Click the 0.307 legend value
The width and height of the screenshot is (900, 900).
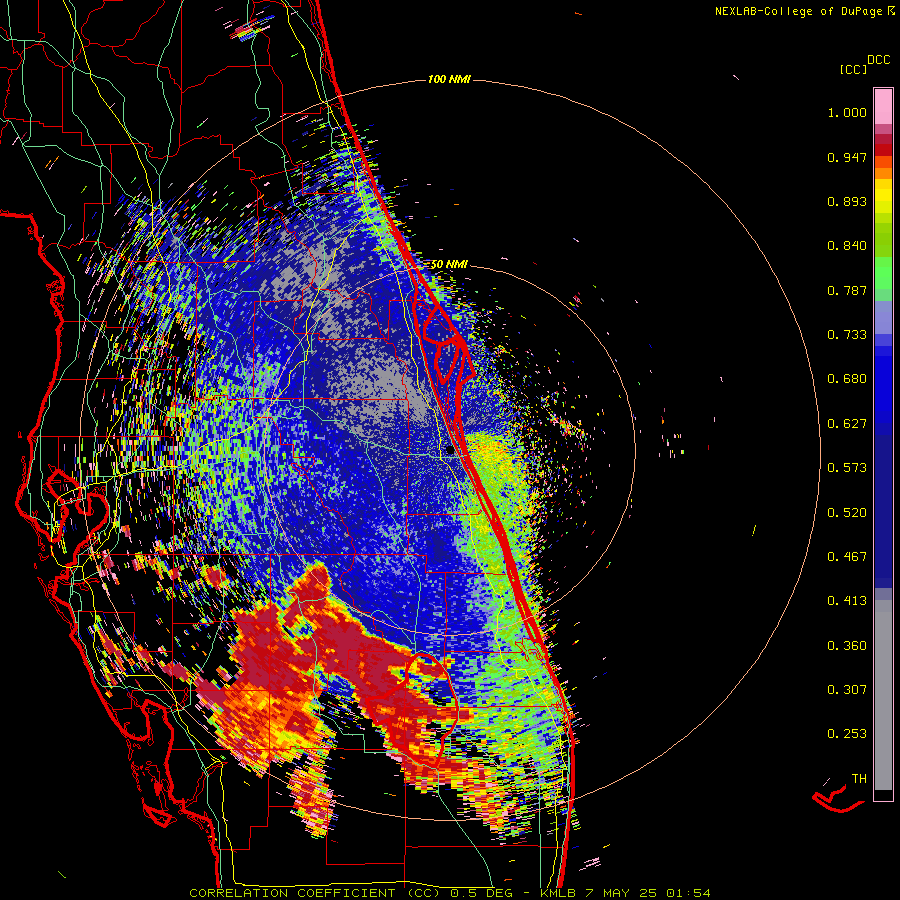tap(847, 690)
